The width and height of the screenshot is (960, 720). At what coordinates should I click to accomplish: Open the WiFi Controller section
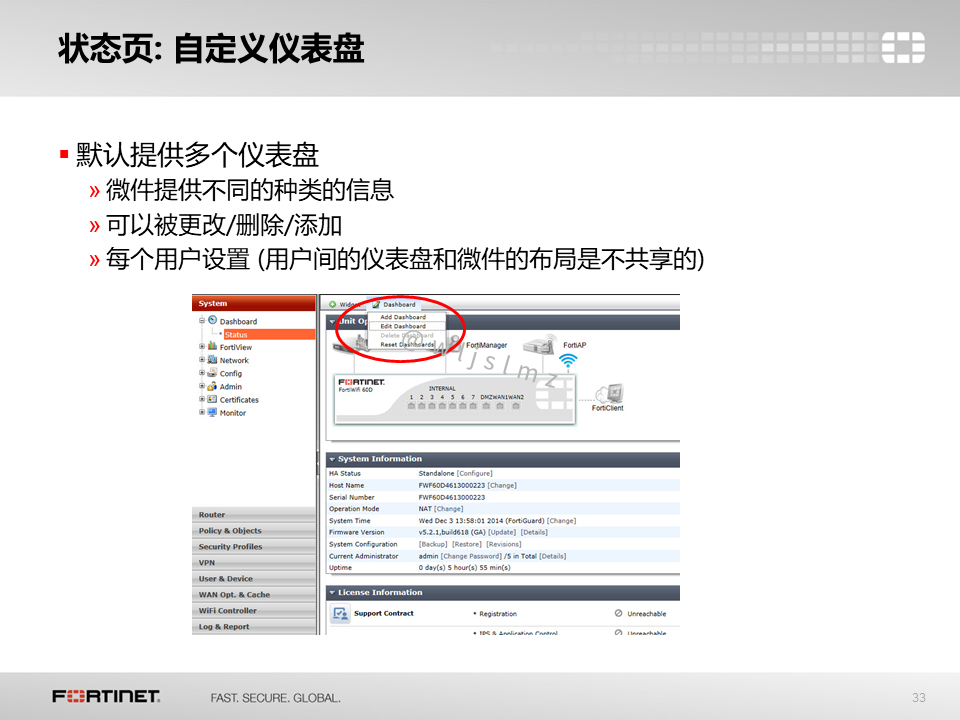tap(254, 610)
